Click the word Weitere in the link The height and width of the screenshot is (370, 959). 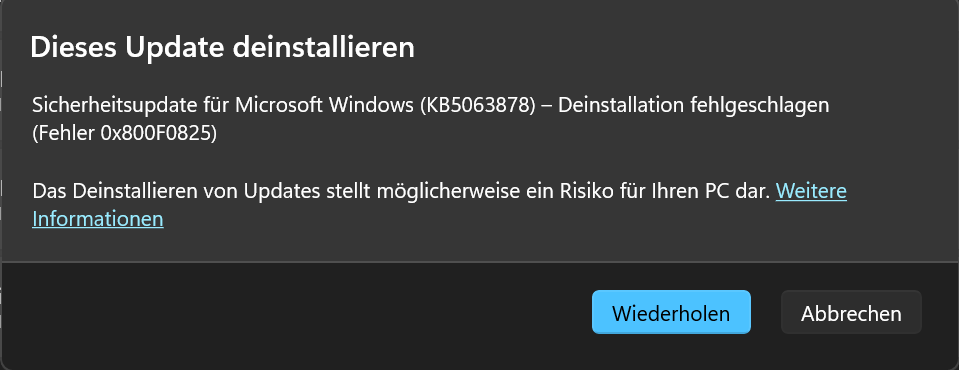pyautogui.click(x=811, y=191)
